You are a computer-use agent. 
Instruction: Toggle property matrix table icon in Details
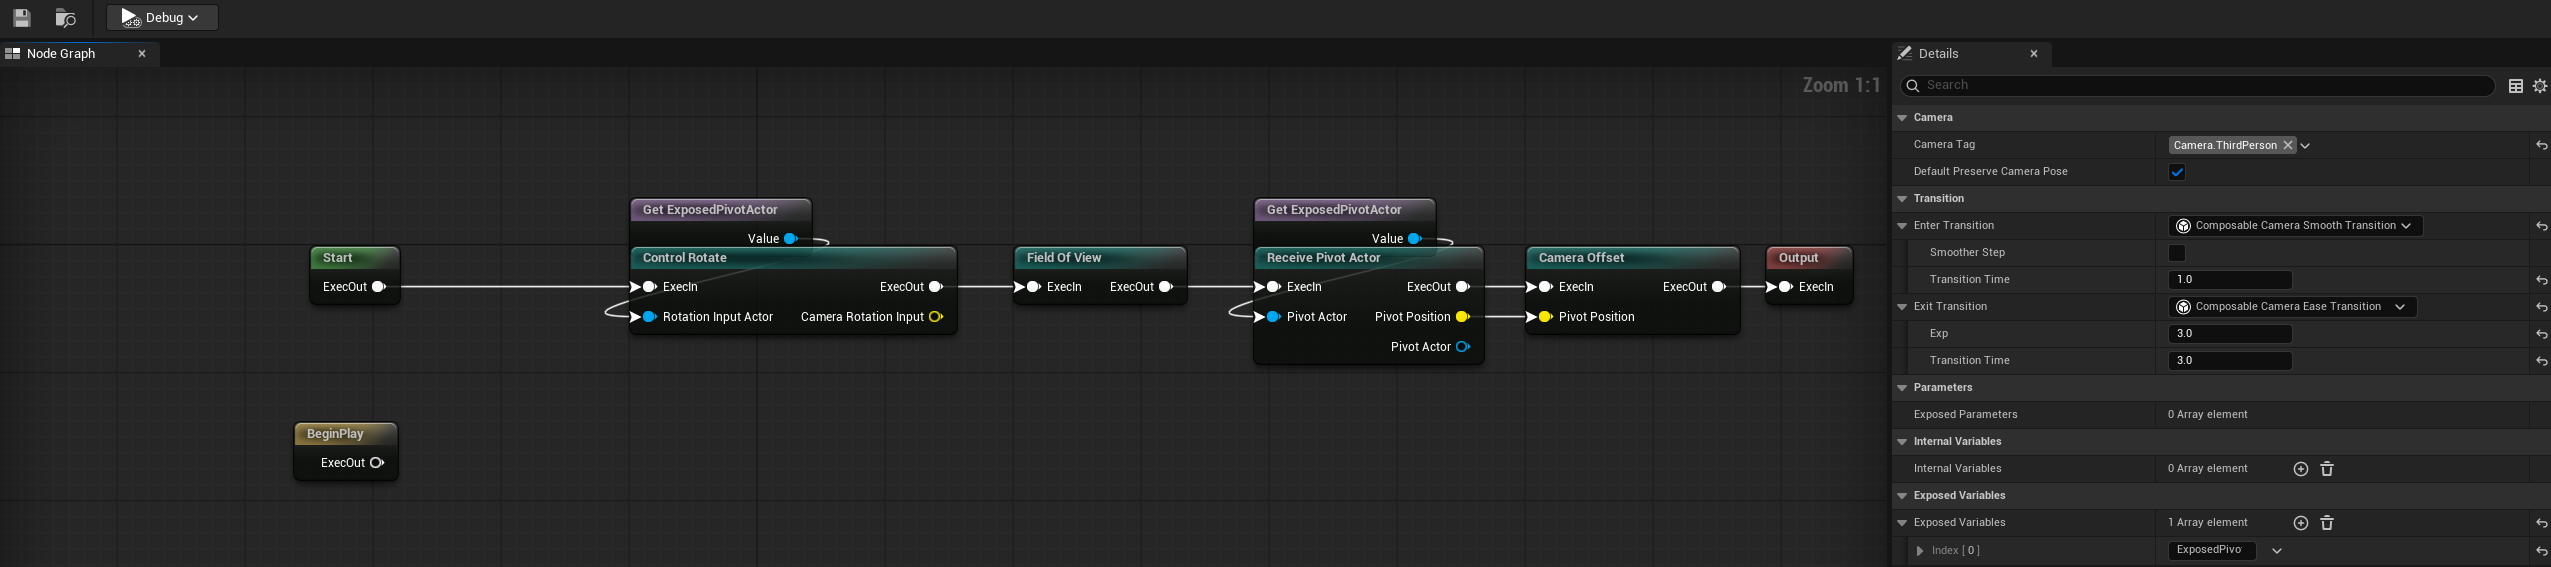tap(2515, 86)
